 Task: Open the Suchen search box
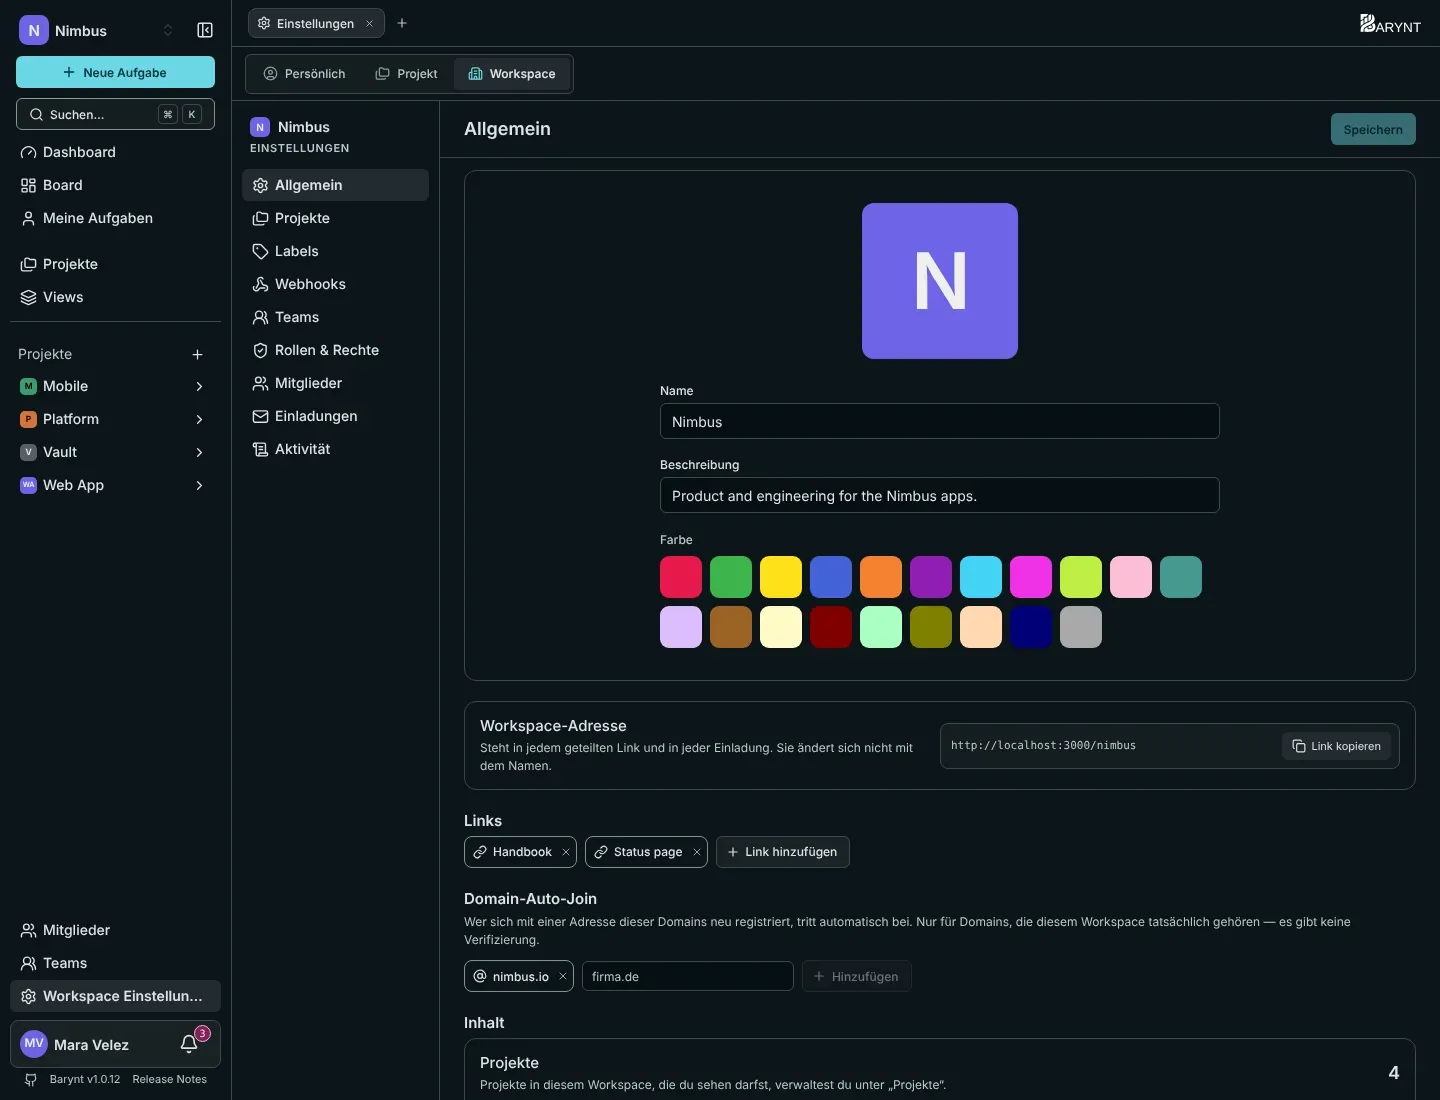115,114
